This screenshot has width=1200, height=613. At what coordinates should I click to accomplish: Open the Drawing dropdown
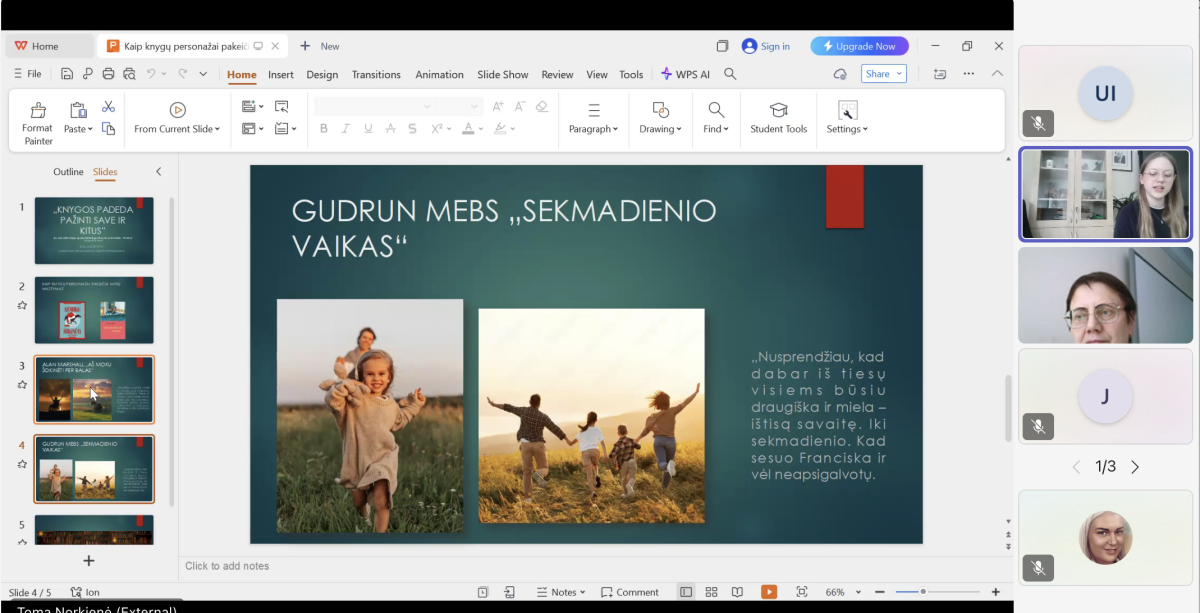point(660,118)
